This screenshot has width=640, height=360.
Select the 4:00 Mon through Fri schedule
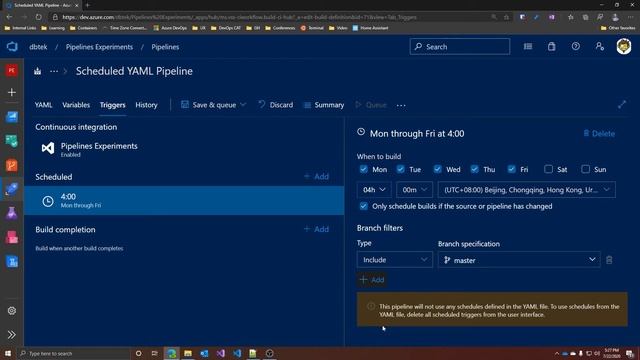[184, 200]
